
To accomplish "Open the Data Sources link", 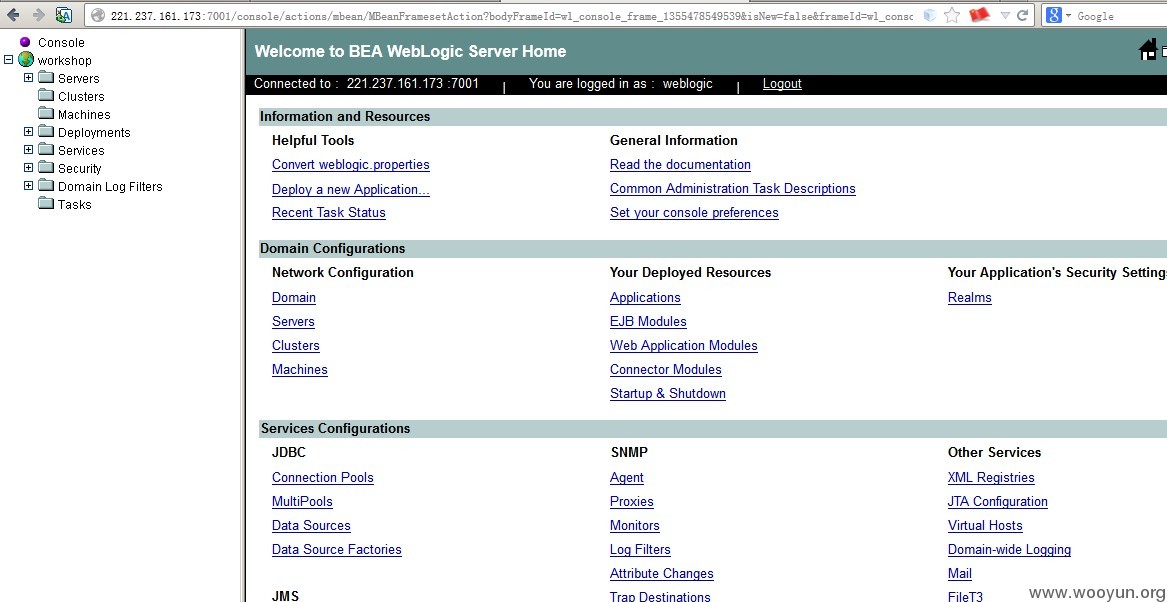I will click(x=311, y=525).
